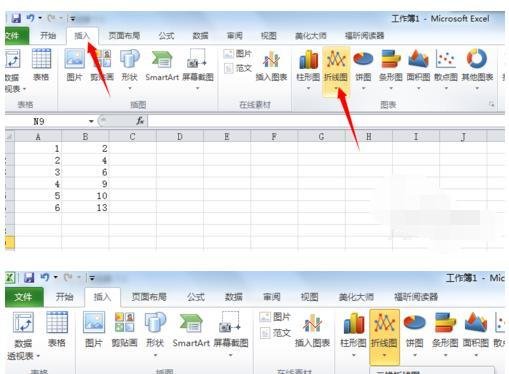This screenshot has height=374, width=509.
Task: Click 范文 item in lower window ribbon
Action: tap(275, 333)
